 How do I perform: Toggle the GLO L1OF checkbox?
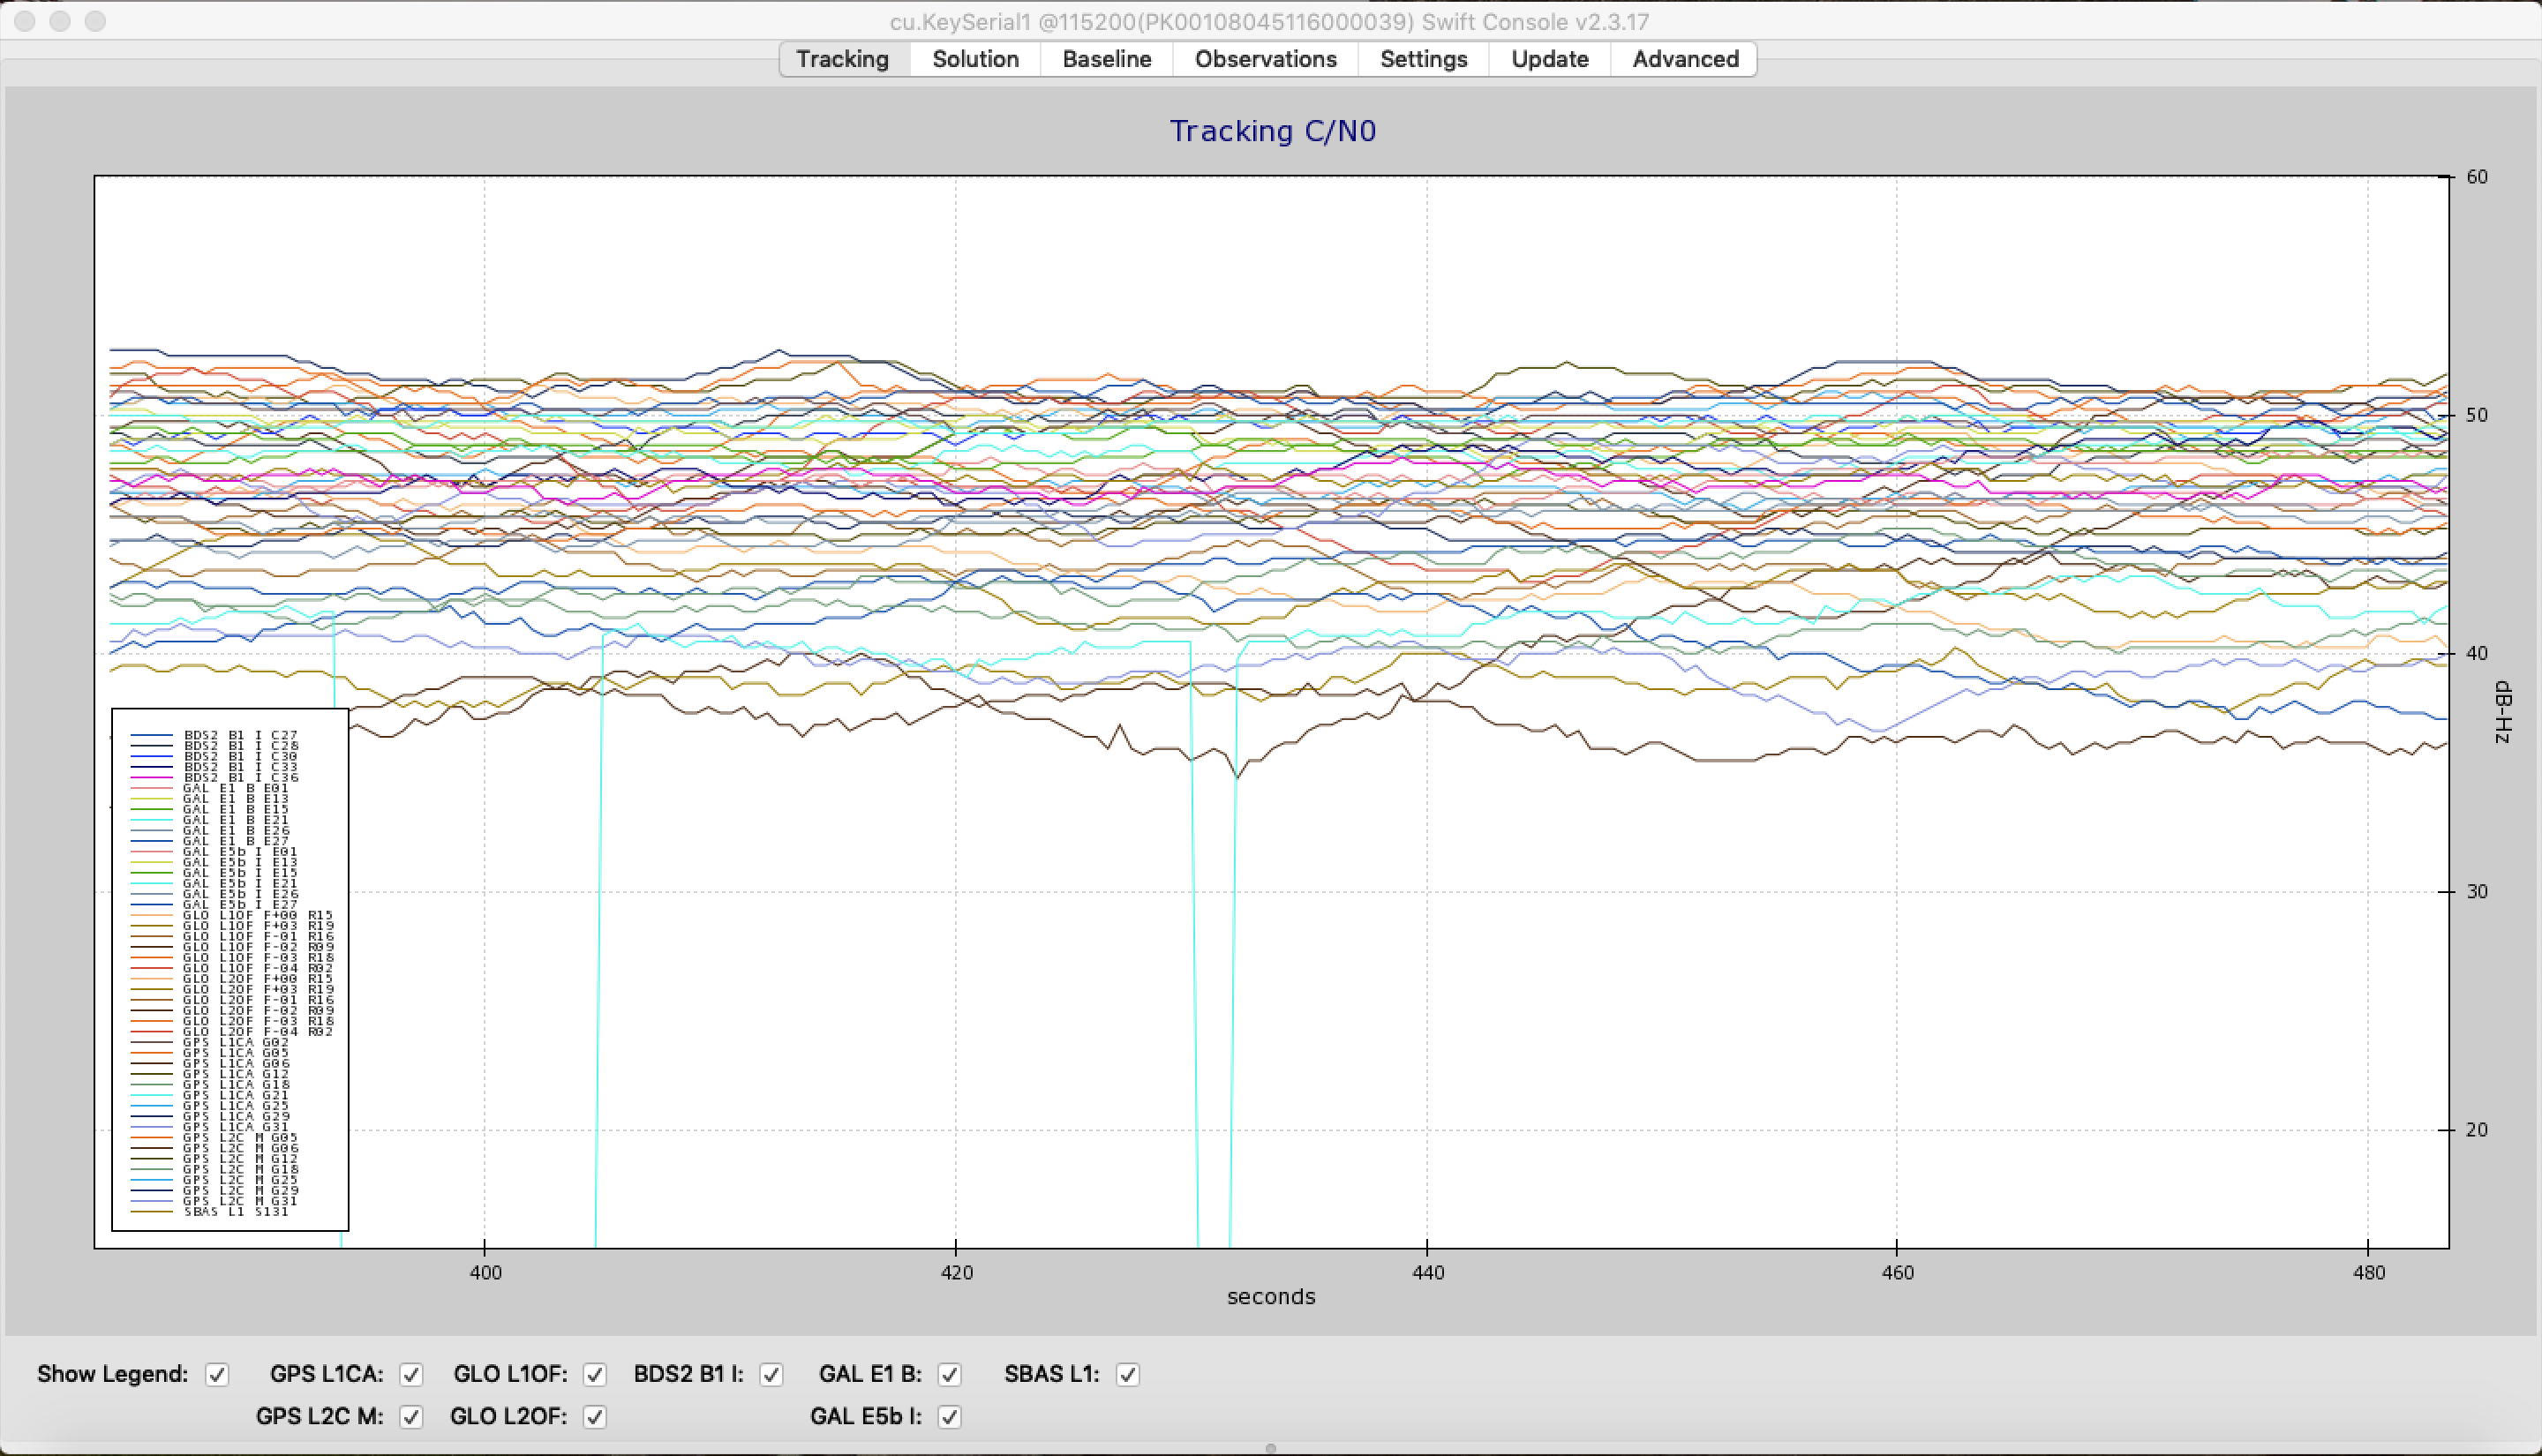595,1374
